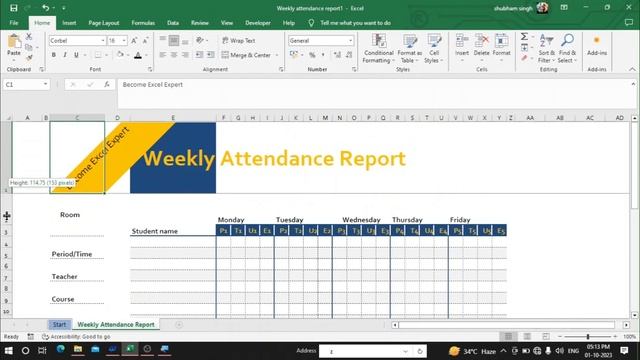Add a new sheet with plus button
Viewport: 640px width, 360px height.
(x=179, y=324)
